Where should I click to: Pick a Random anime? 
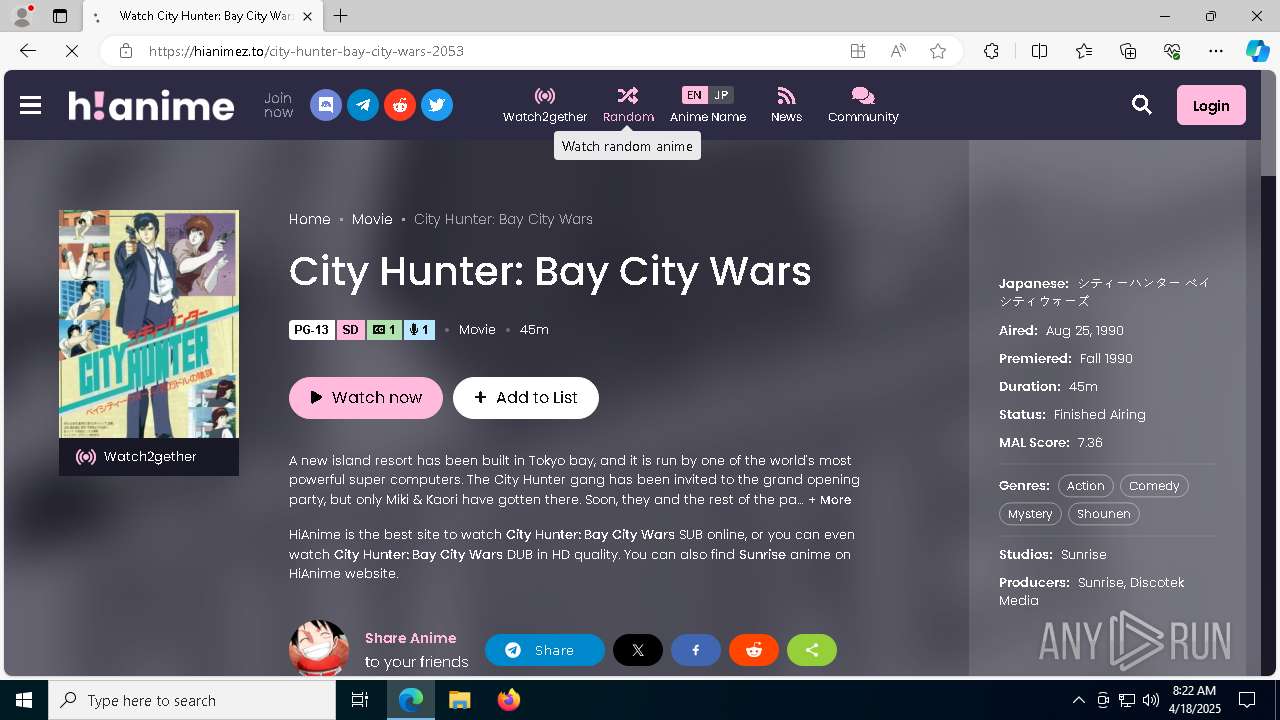(628, 105)
